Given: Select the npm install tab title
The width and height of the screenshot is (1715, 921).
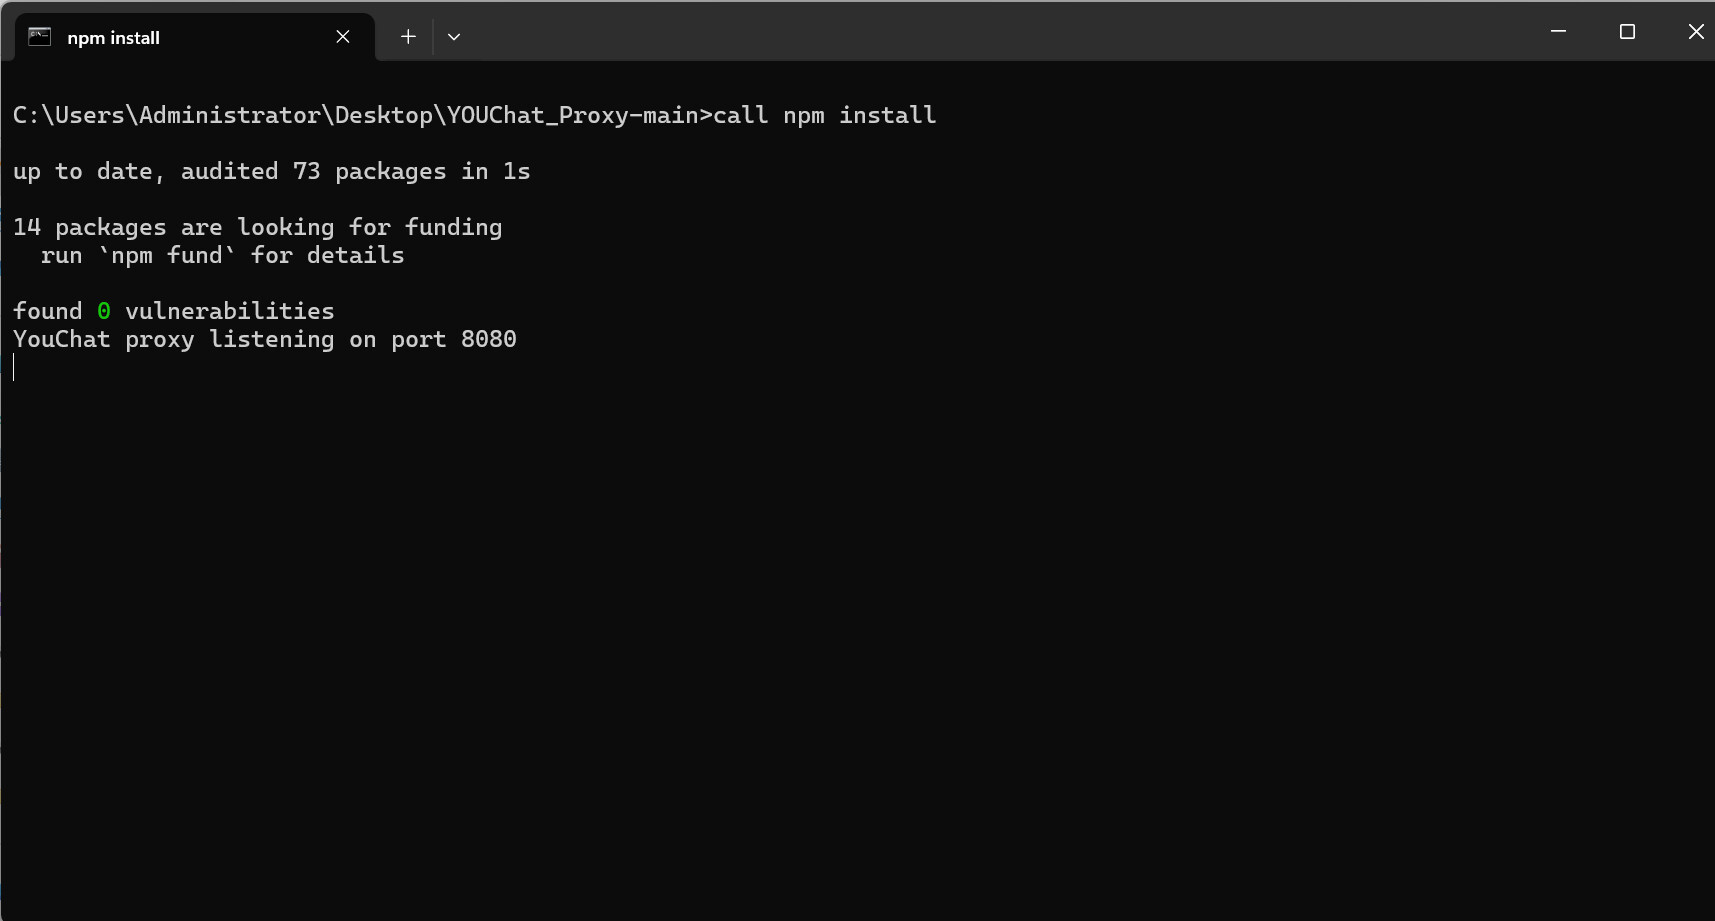Looking at the screenshot, I should pyautogui.click(x=113, y=38).
